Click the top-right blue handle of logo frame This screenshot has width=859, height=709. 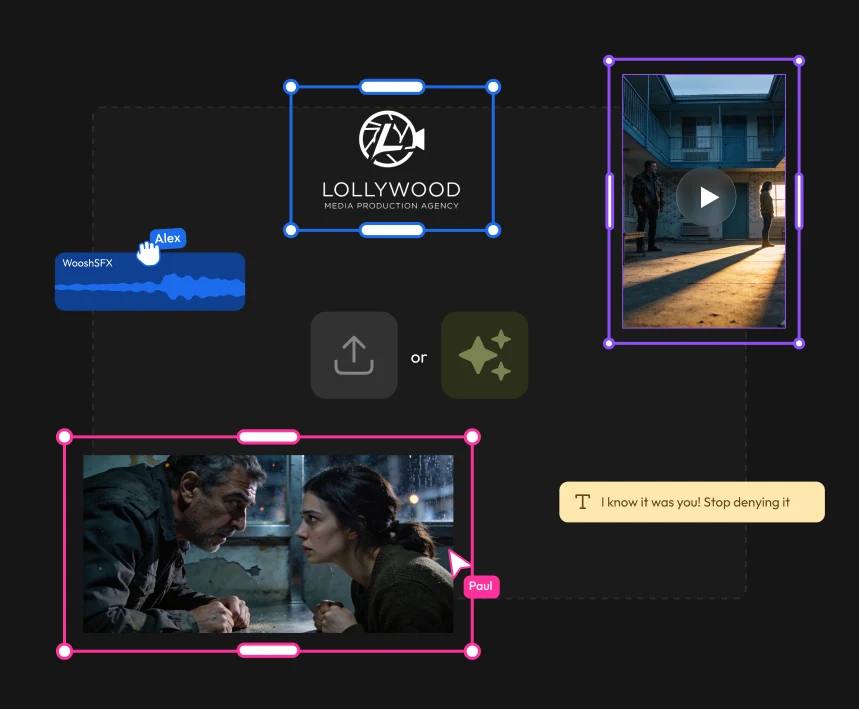[x=493, y=87]
